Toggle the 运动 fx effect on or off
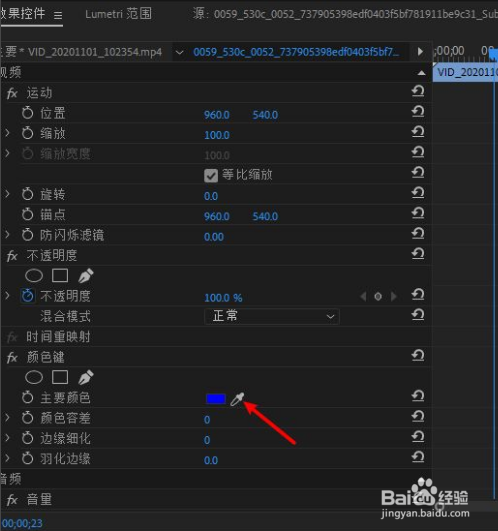 pyautogui.click(x=12, y=93)
